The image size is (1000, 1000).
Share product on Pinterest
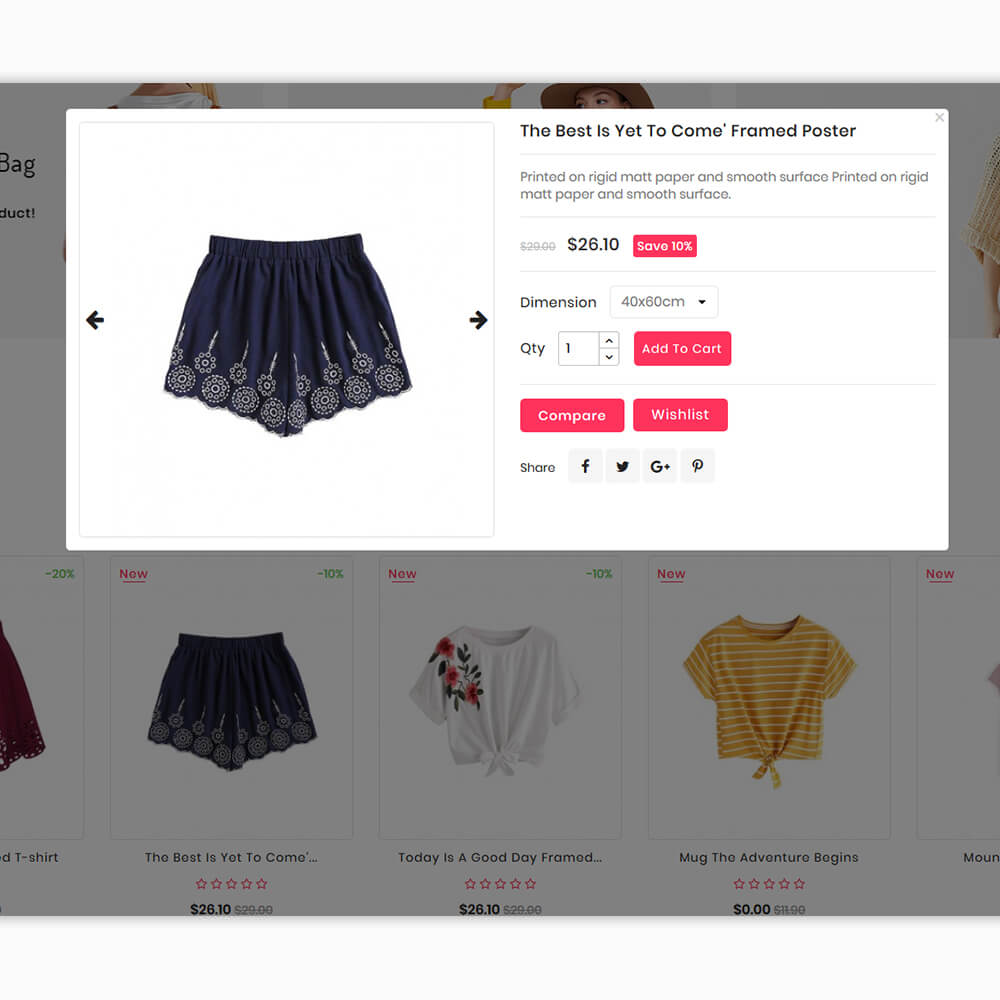[698, 466]
